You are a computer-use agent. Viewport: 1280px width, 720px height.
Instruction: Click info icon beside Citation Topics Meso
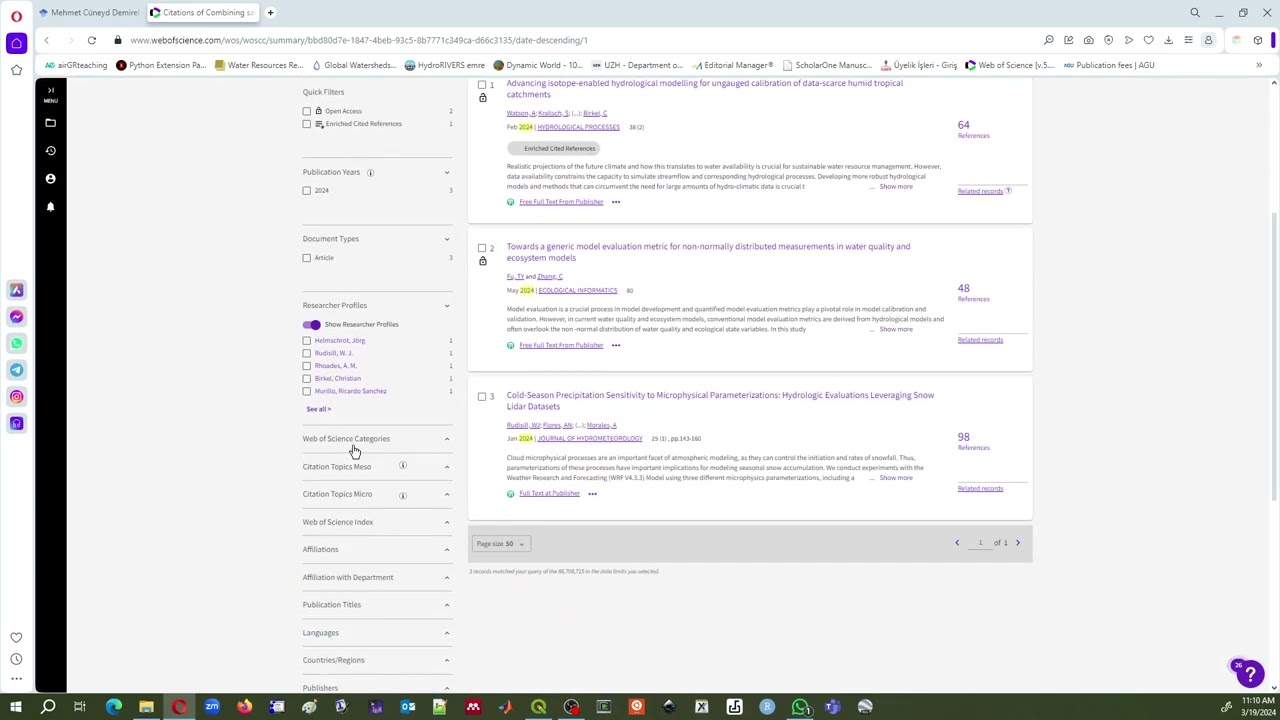click(x=403, y=466)
